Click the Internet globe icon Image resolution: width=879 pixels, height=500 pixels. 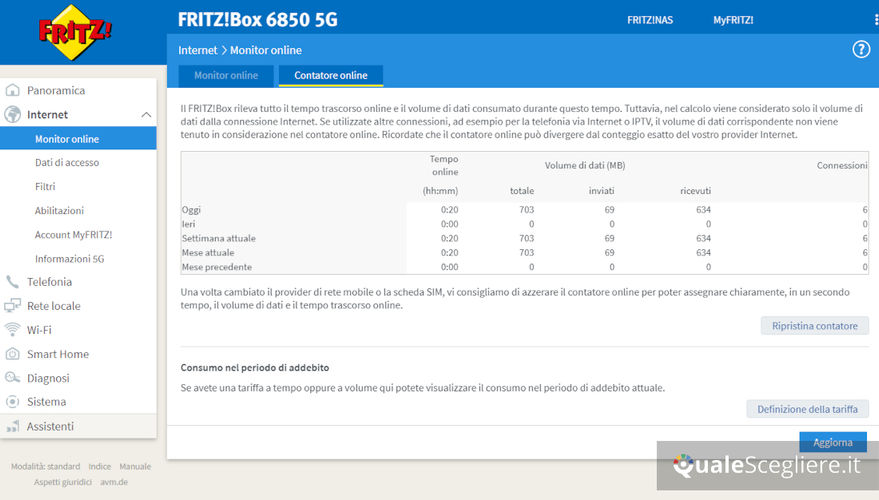click(x=12, y=114)
